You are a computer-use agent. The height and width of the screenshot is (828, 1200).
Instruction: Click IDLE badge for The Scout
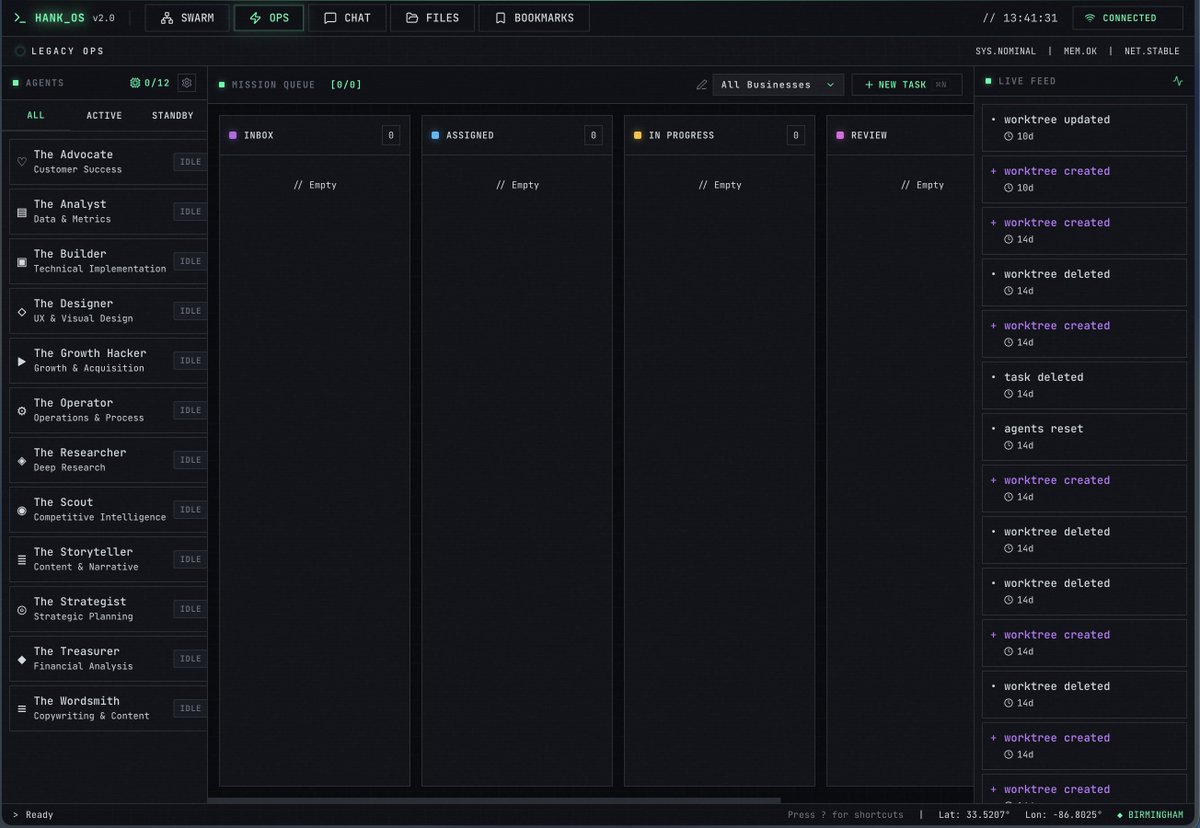click(190, 510)
